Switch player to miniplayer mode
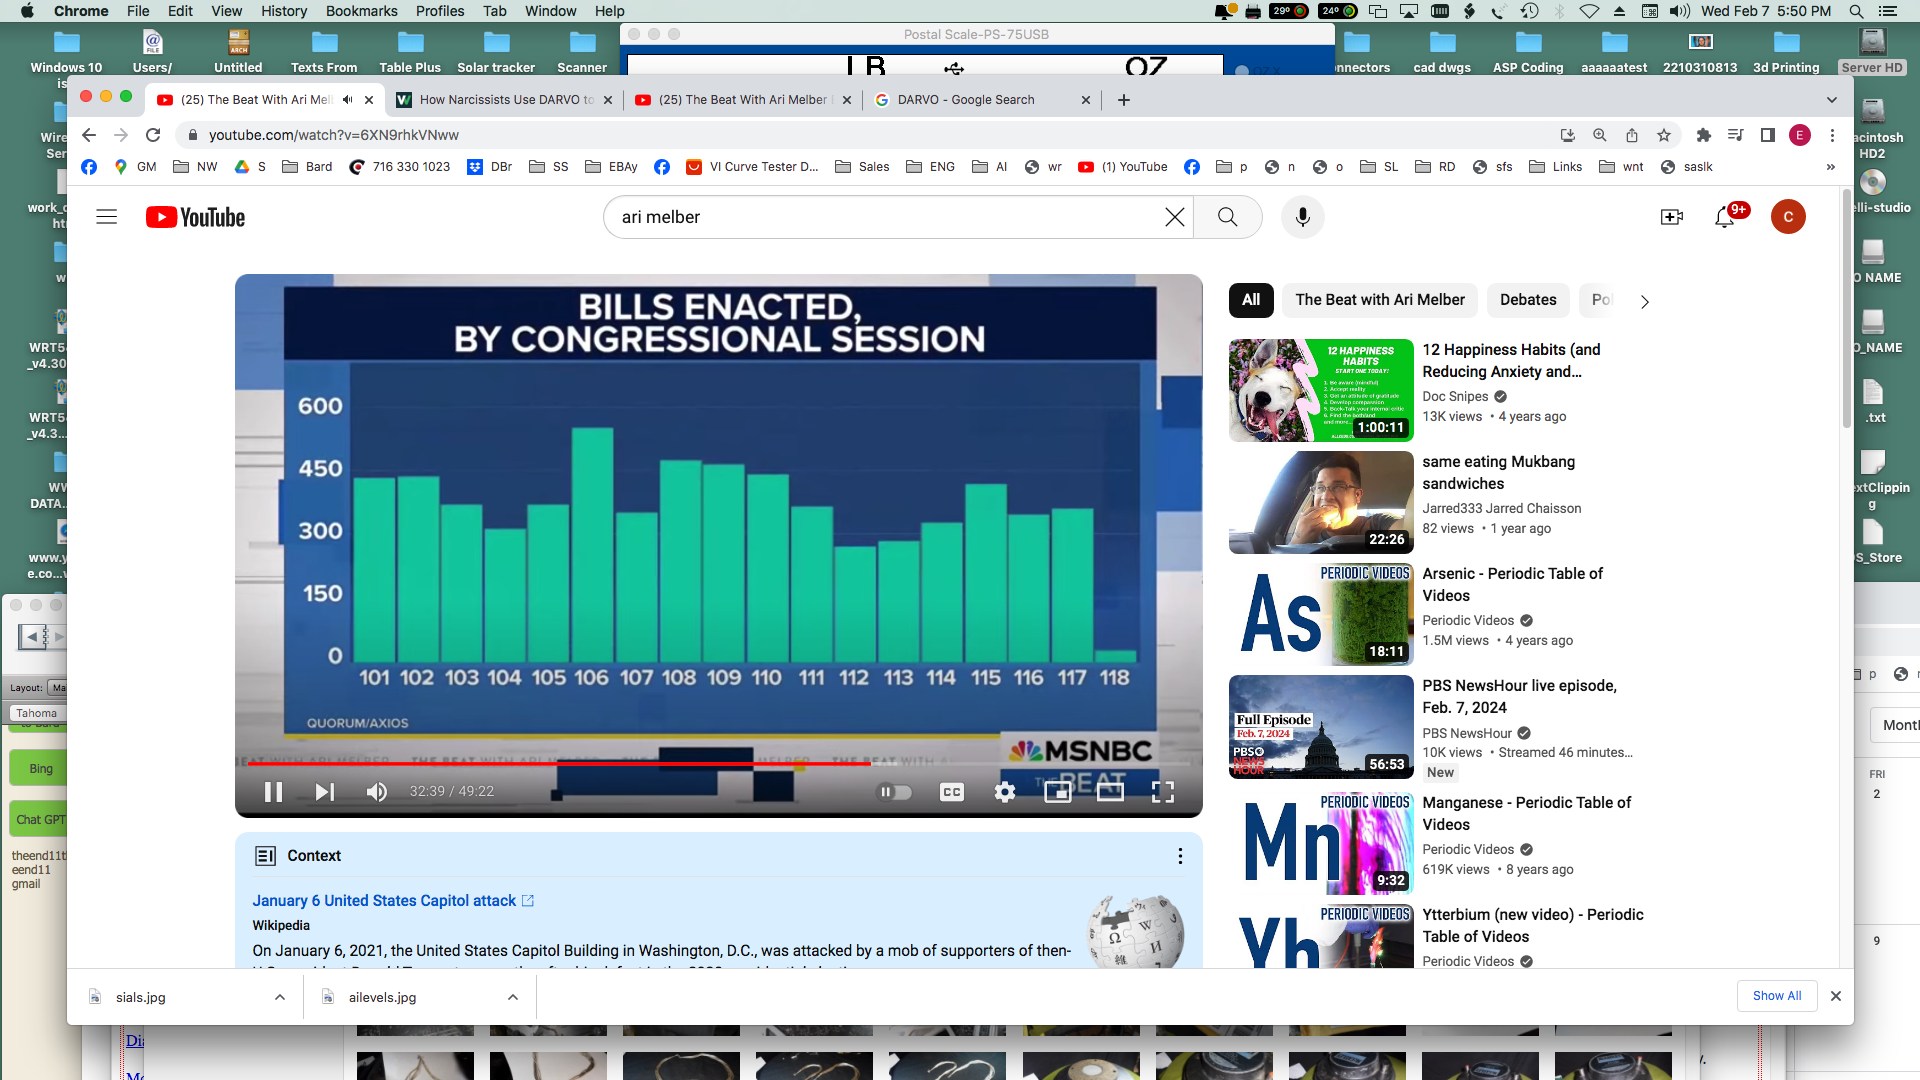Screen dimensions: 1920x1080 (1057, 792)
